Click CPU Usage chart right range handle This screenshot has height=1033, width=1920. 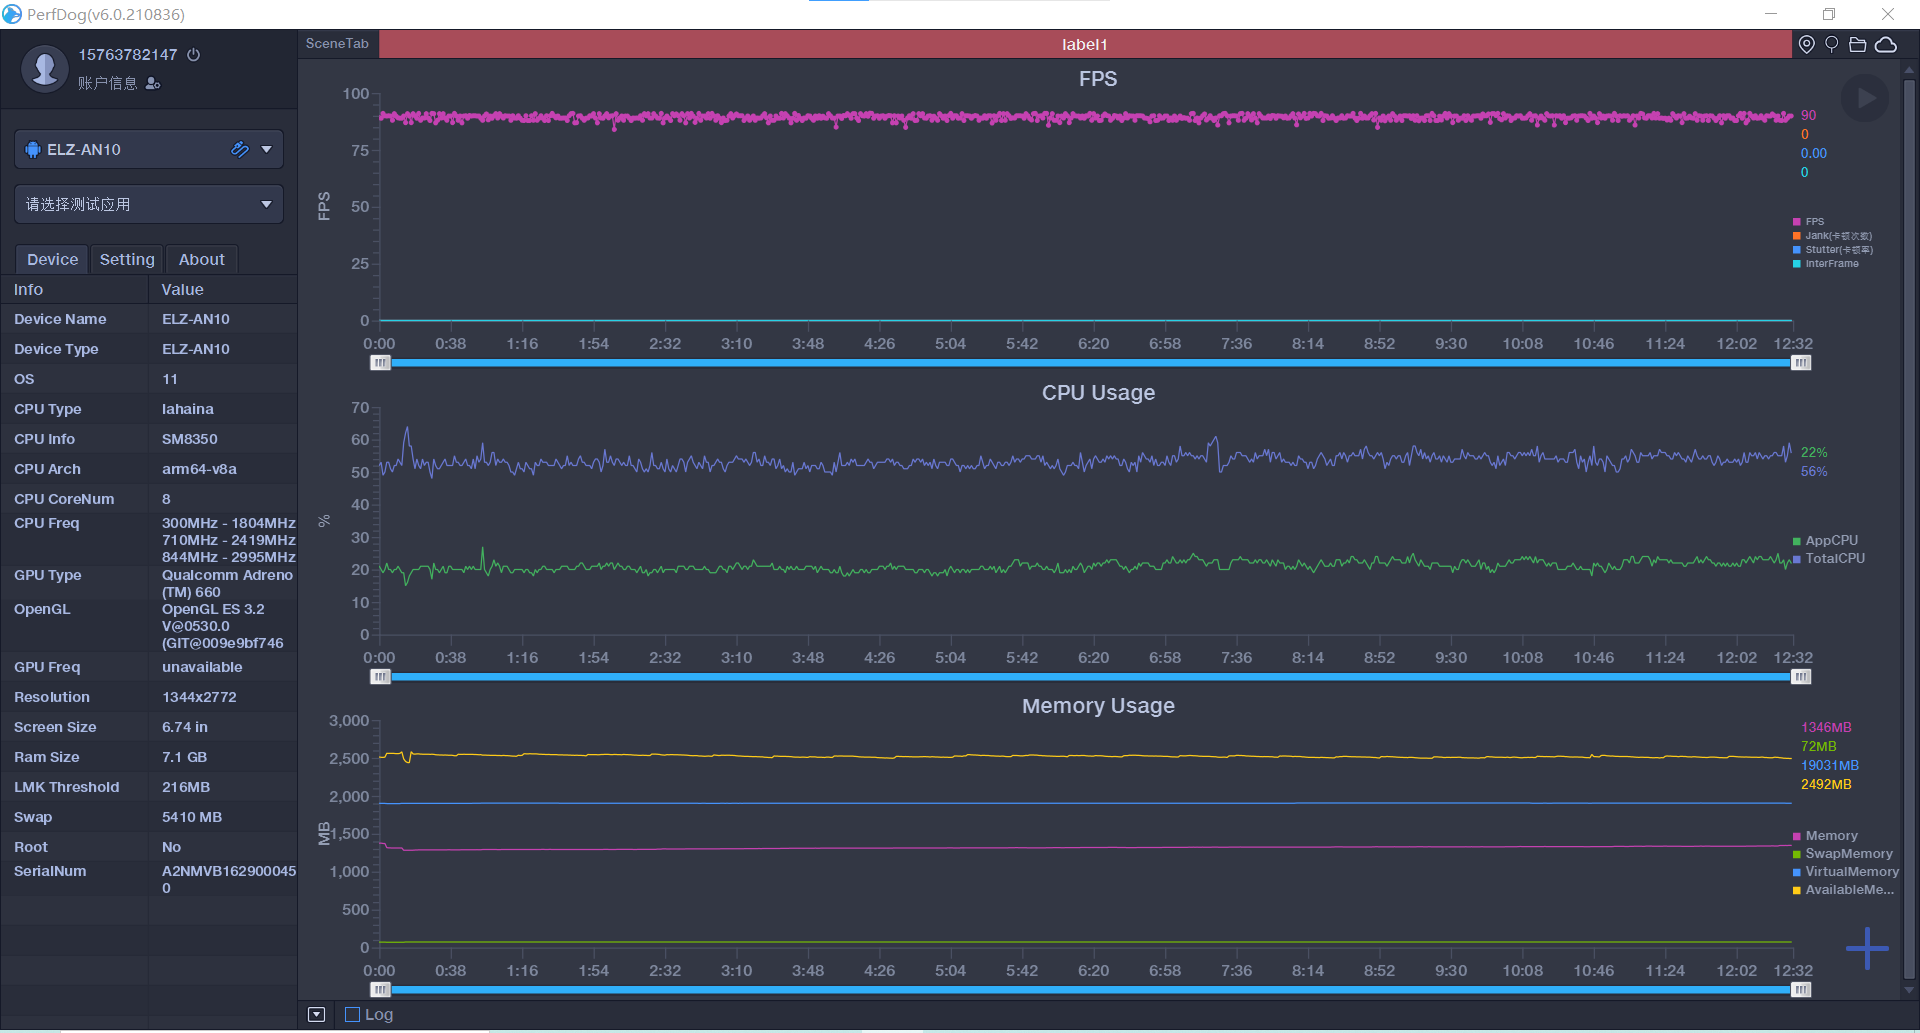(x=1801, y=677)
